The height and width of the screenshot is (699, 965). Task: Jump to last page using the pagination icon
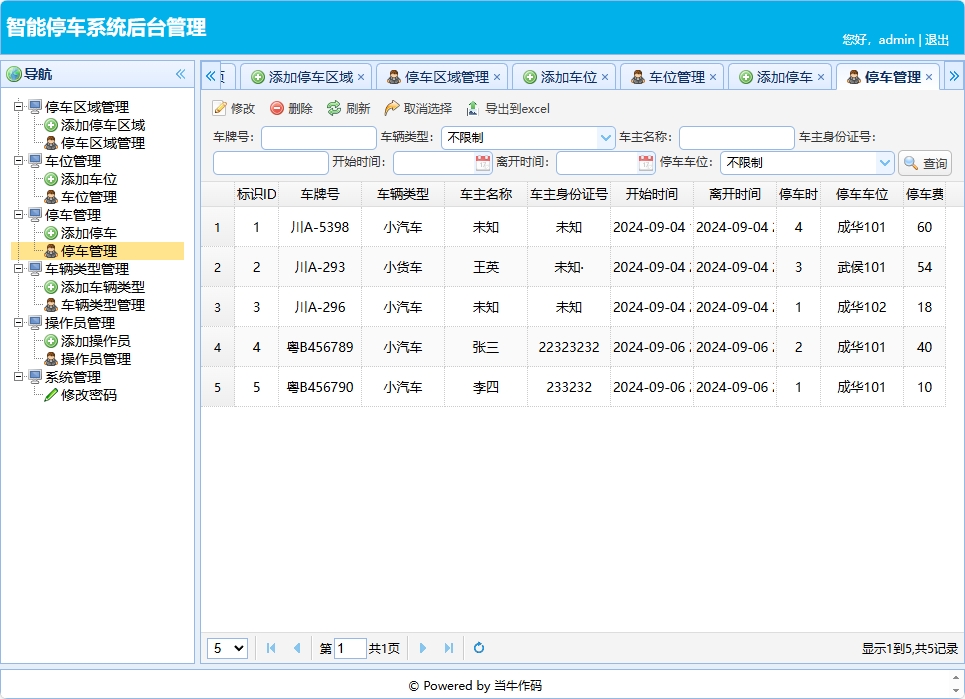[447, 648]
